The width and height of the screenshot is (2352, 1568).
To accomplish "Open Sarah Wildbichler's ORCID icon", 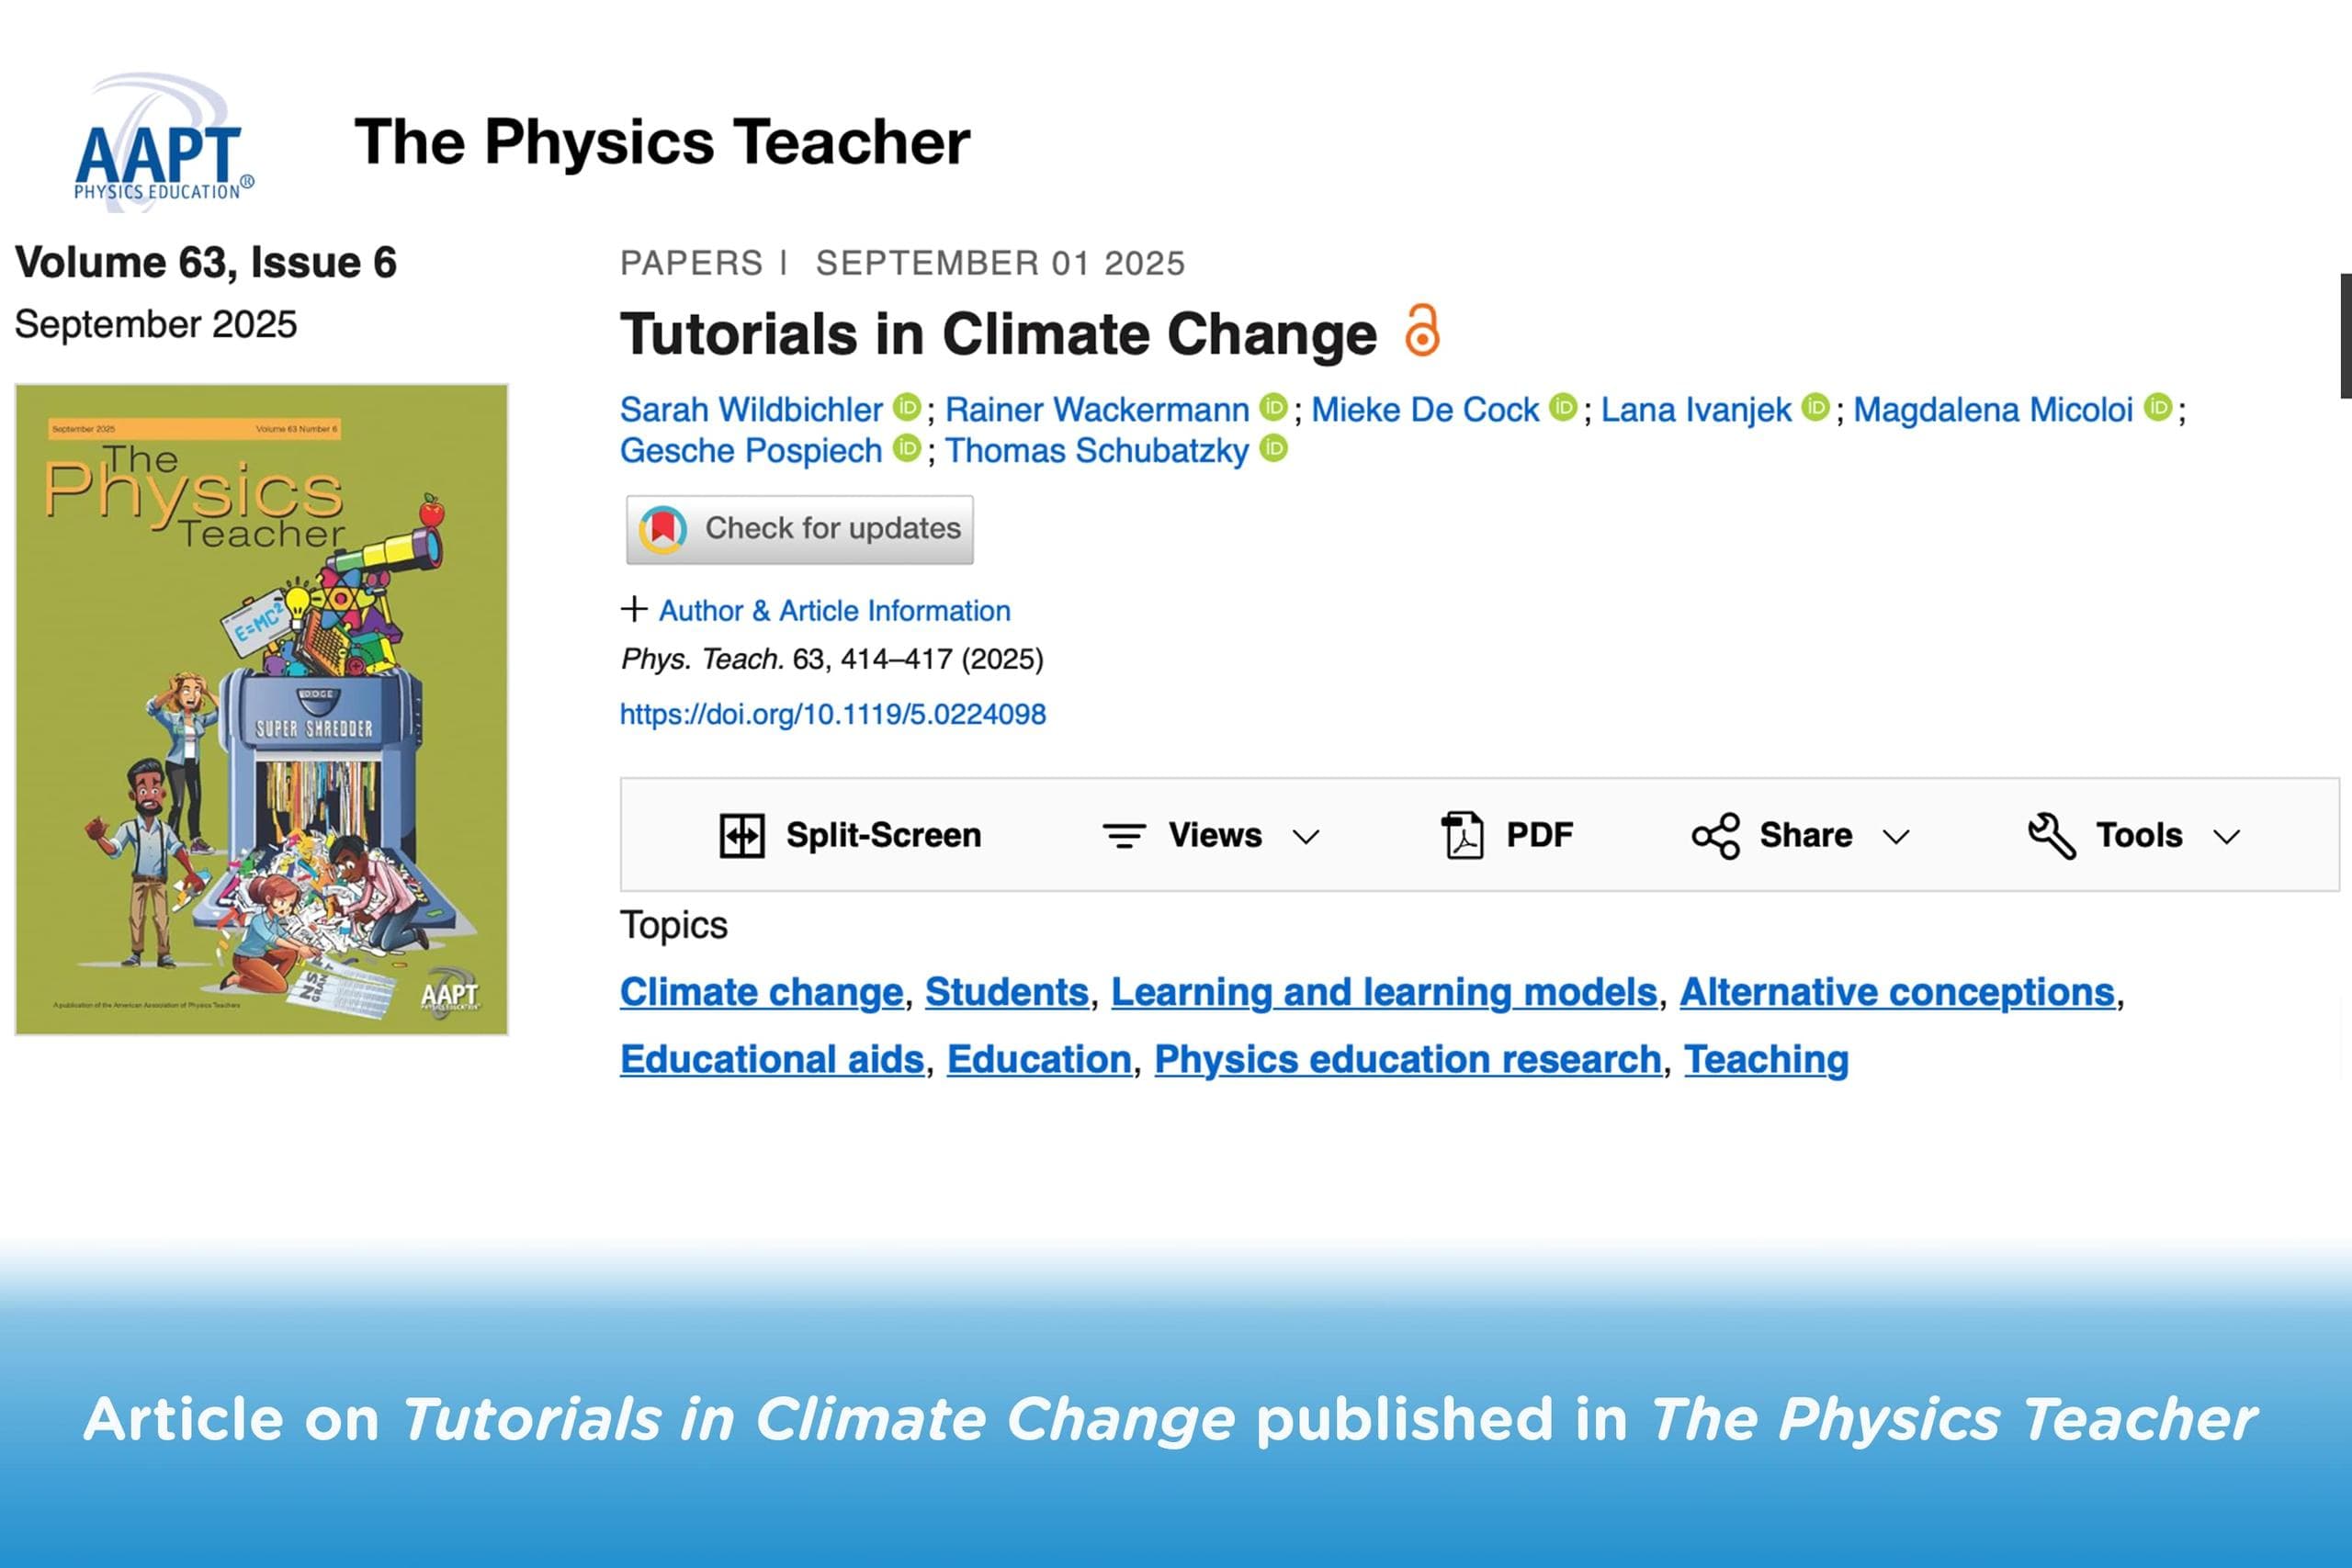I will 906,408.
